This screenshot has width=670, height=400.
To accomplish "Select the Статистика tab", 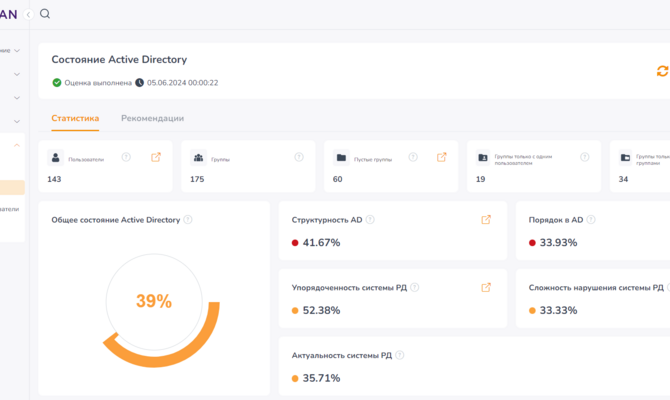I will pyautogui.click(x=75, y=118).
